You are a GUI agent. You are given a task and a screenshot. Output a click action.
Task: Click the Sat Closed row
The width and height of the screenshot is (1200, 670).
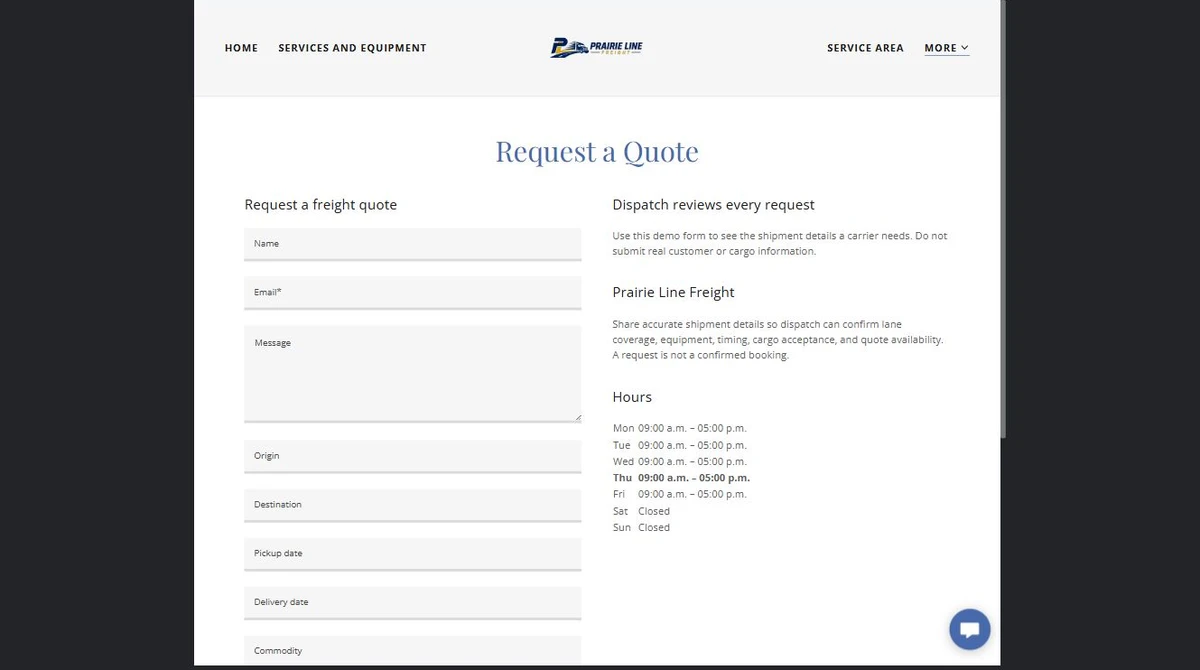click(x=641, y=511)
